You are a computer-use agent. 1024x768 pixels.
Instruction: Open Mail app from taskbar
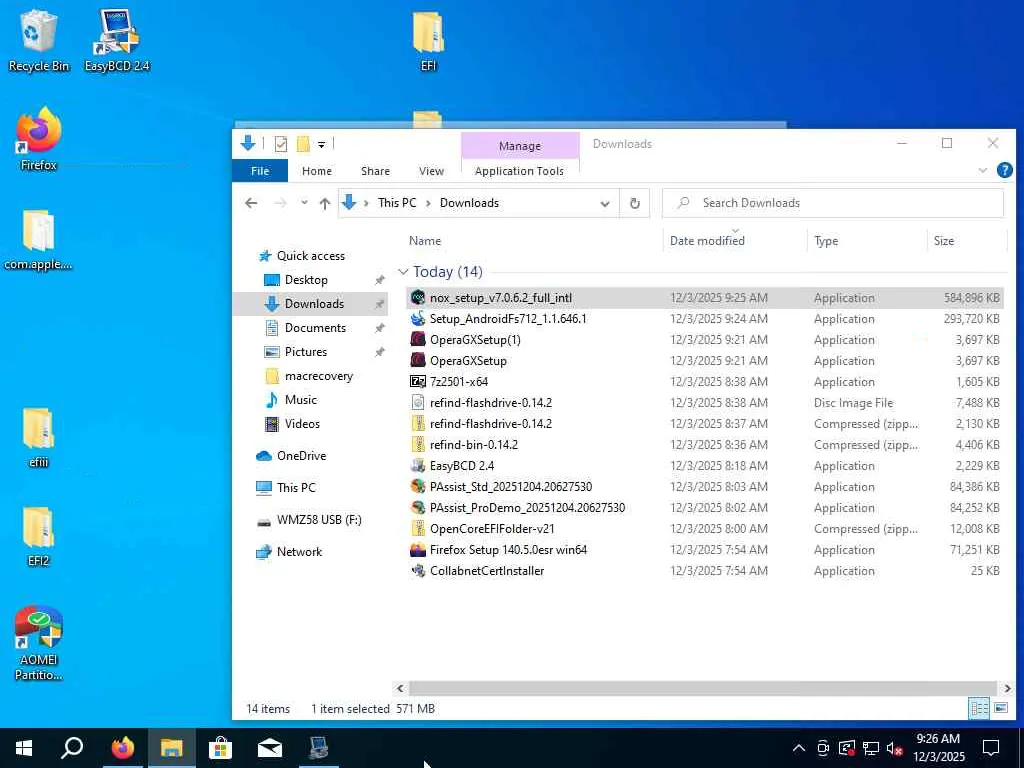(x=270, y=748)
